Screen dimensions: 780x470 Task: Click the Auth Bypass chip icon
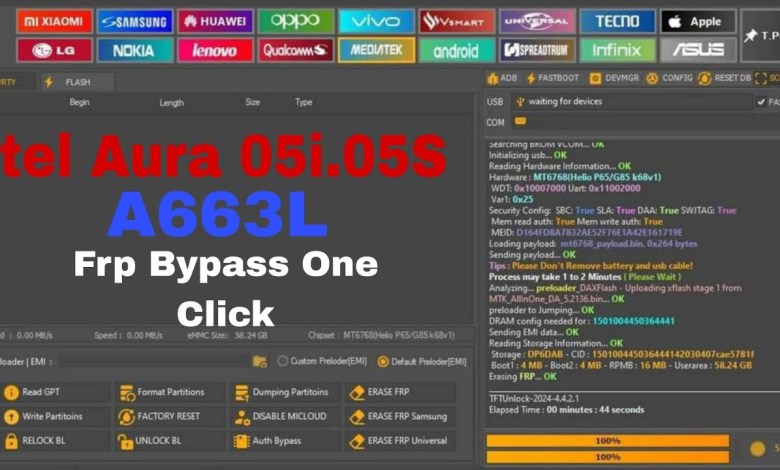tap(241, 441)
